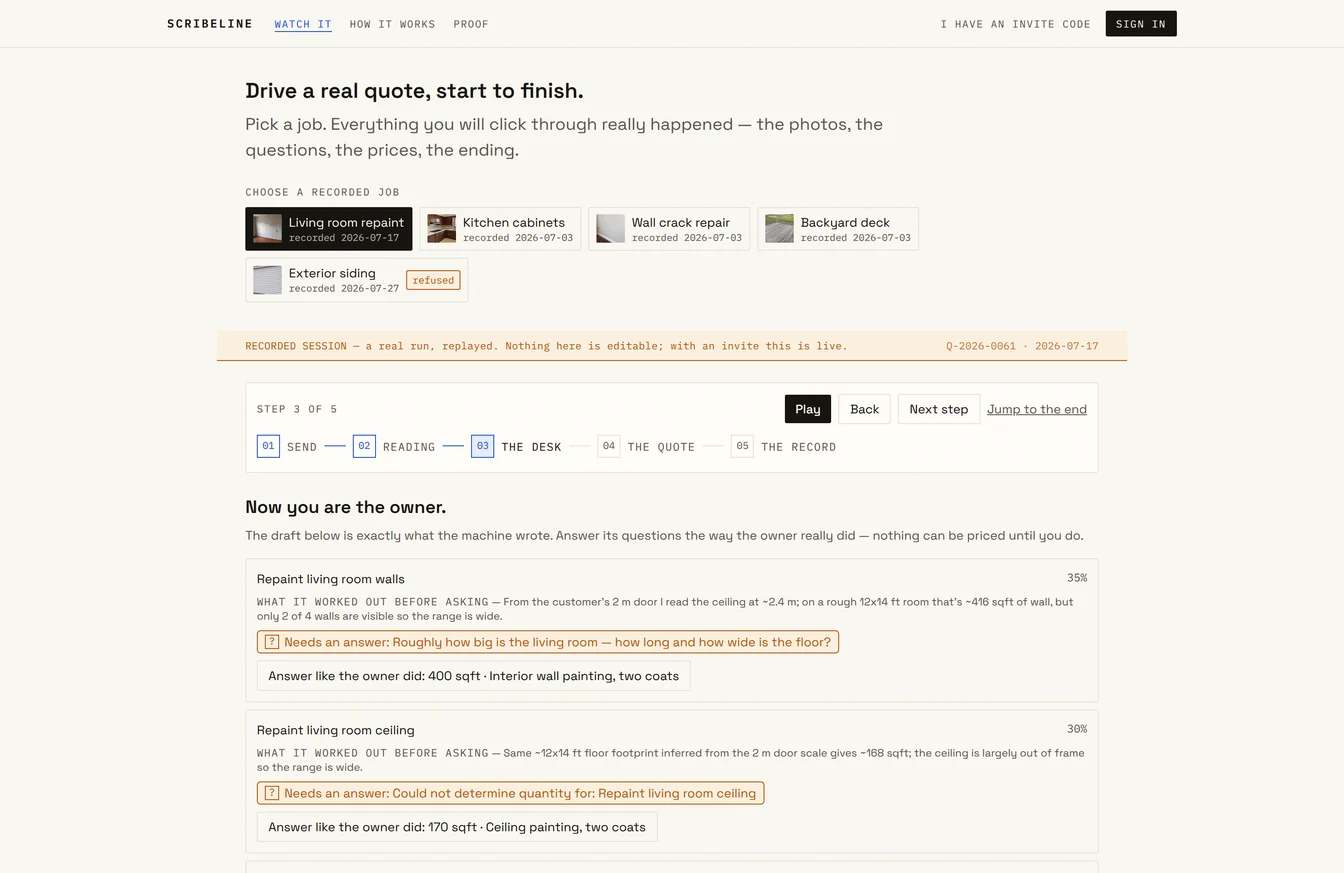Click the Backyard deck photo thumbnail
The height and width of the screenshot is (873, 1344).
pos(779,229)
